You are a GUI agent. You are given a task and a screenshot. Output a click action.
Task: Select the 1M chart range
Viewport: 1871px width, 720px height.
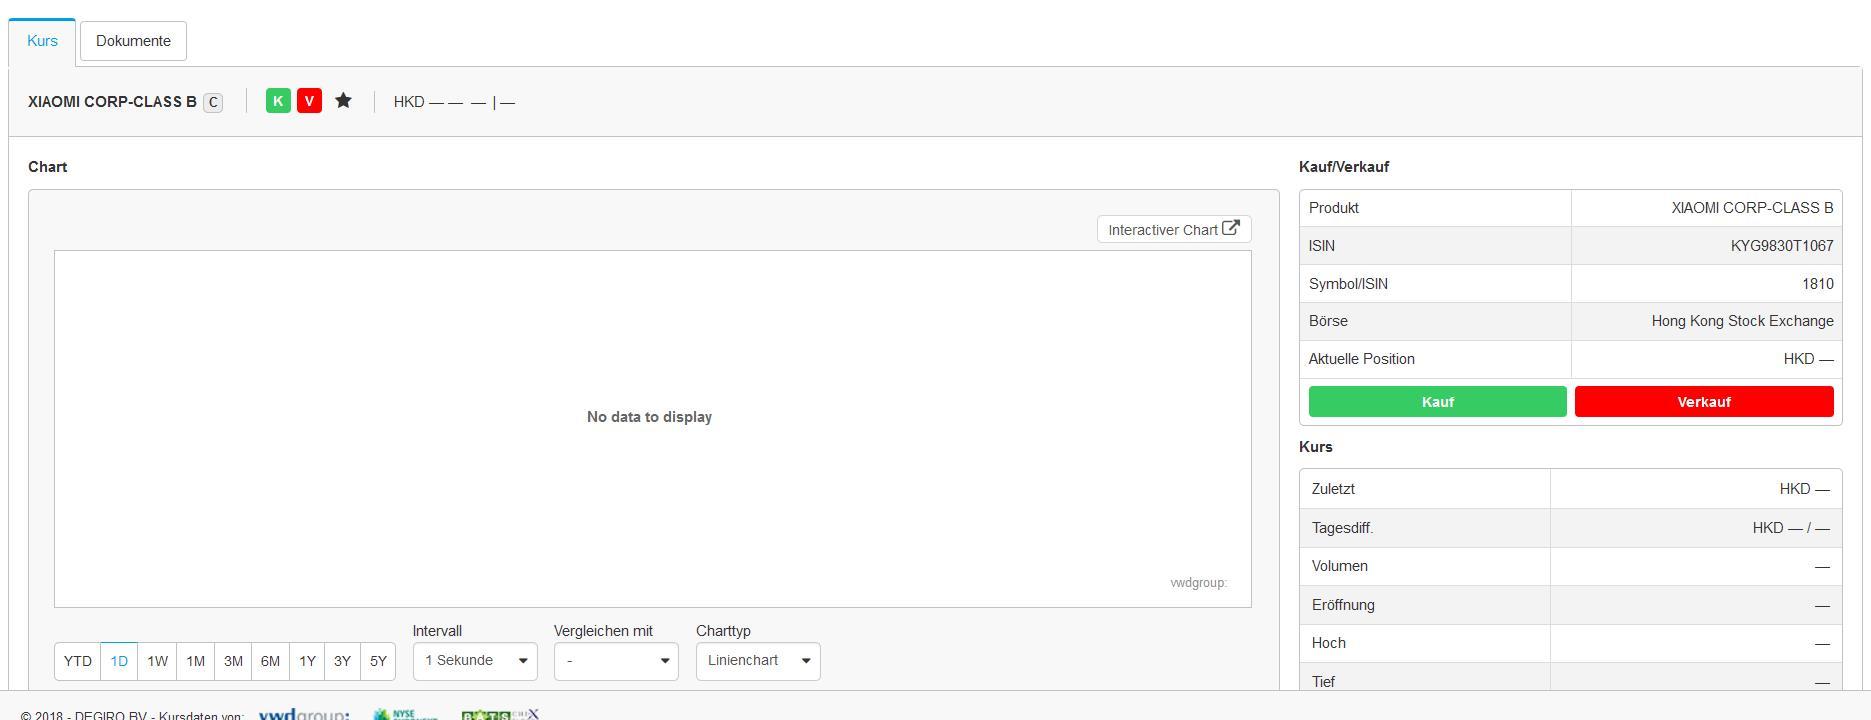[x=195, y=661]
